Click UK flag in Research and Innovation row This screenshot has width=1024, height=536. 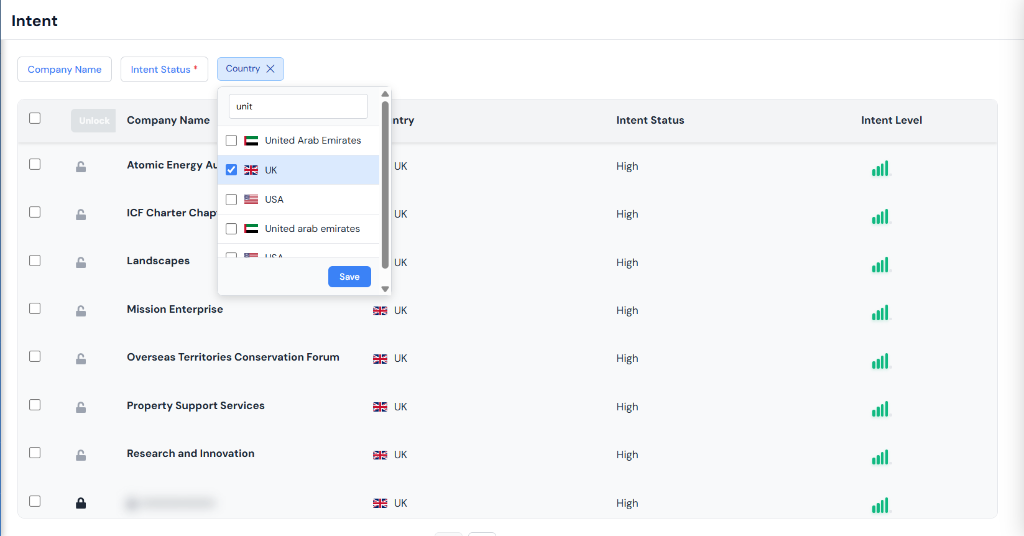[380, 455]
